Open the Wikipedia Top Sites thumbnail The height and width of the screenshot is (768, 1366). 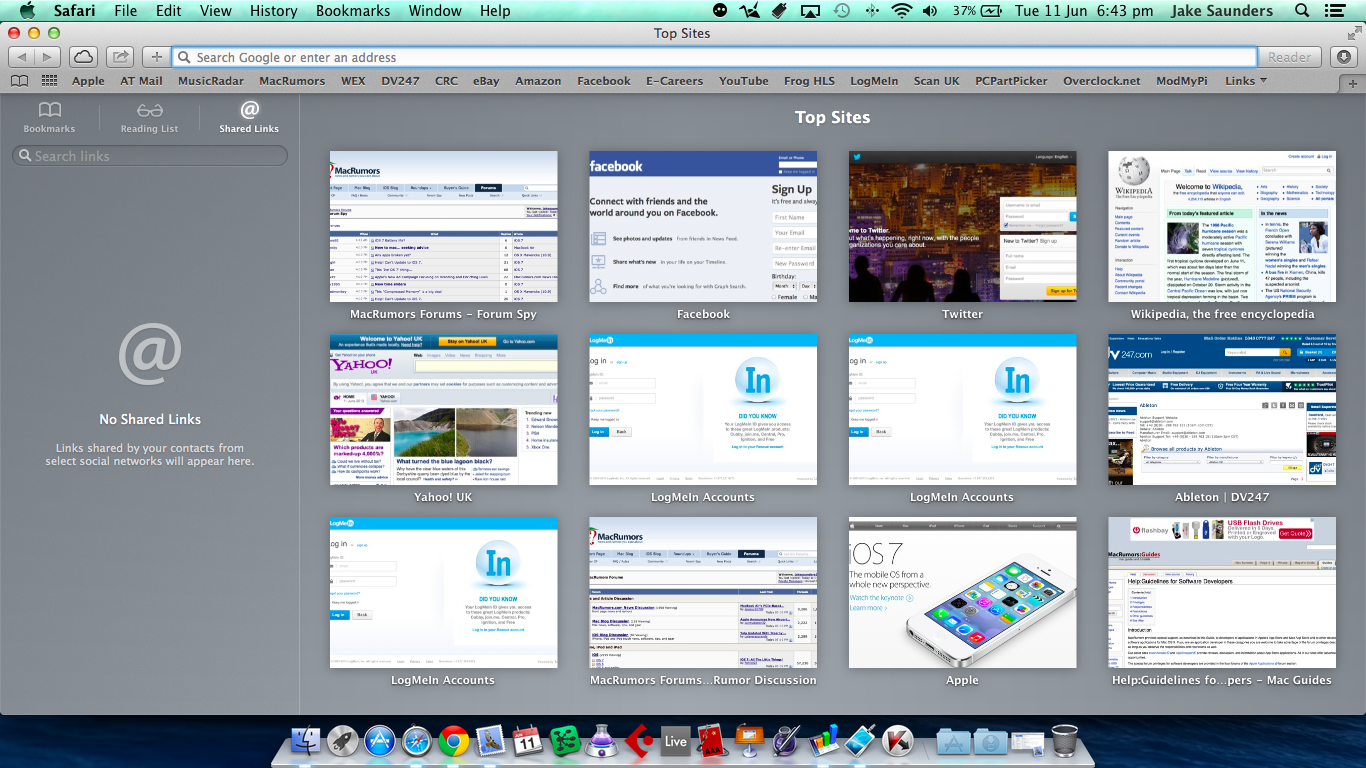(x=1222, y=227)
